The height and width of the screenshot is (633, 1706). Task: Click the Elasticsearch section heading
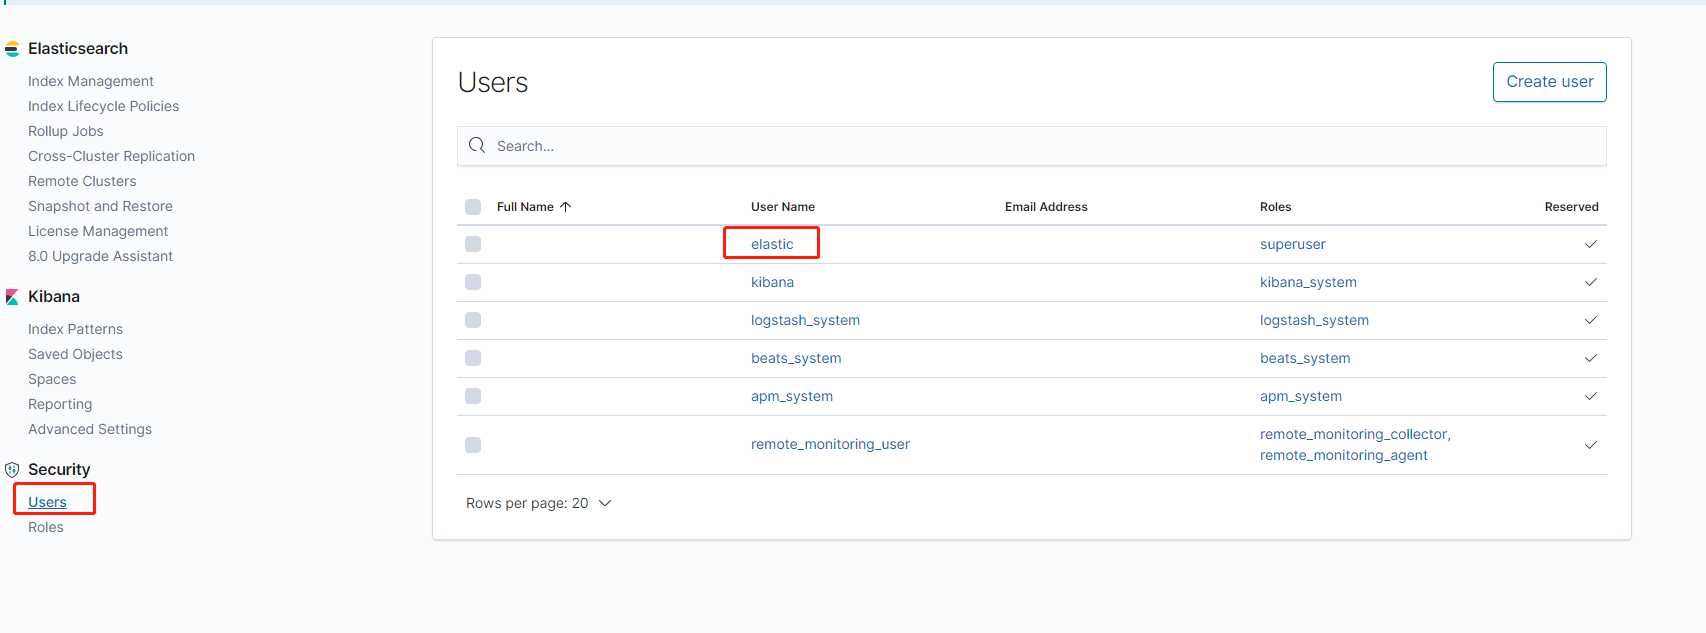(78, 49)
